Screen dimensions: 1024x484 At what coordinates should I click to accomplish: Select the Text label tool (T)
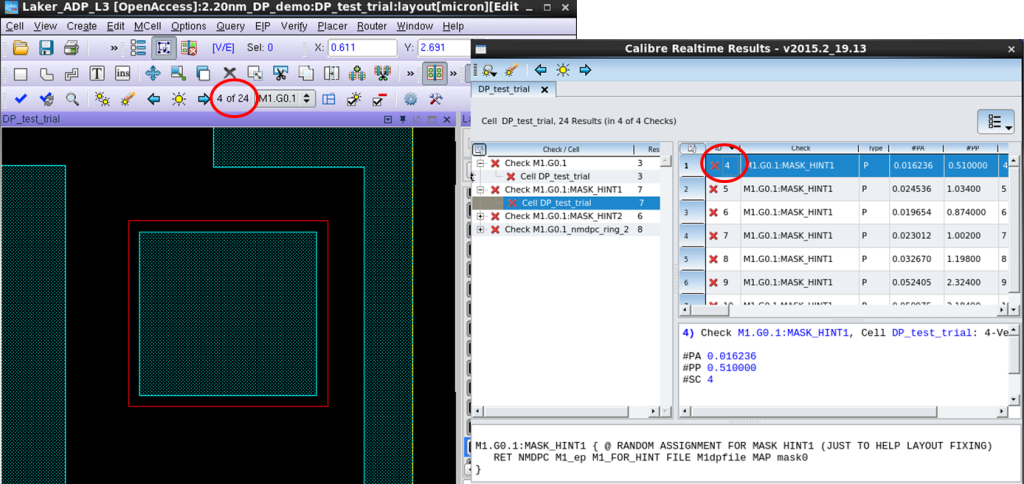[97, 73]
